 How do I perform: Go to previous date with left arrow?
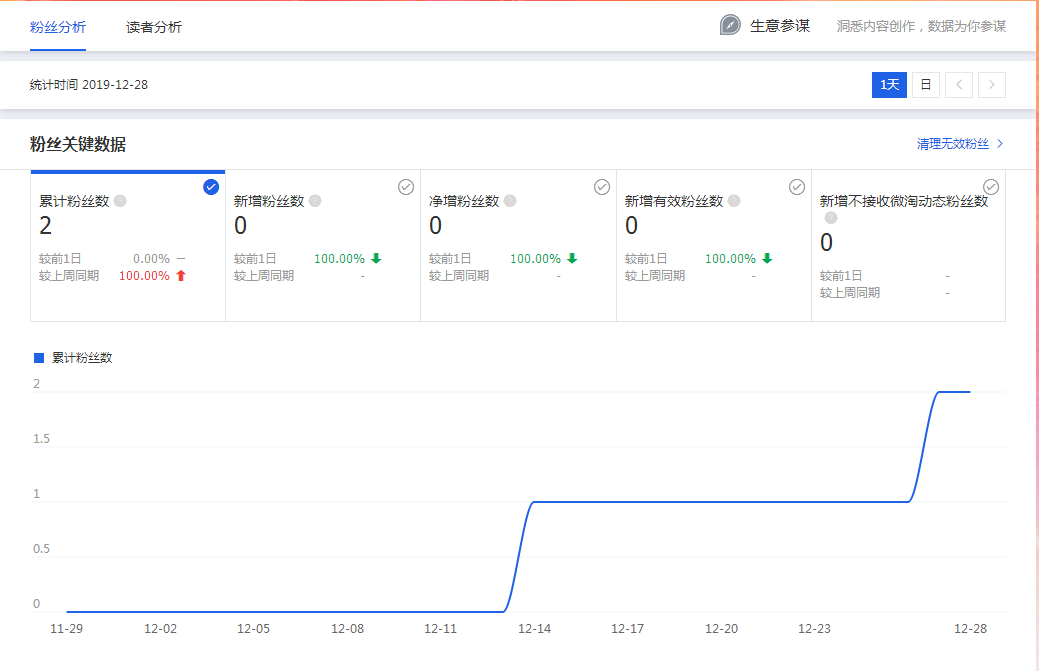click(x=958, y=85)
